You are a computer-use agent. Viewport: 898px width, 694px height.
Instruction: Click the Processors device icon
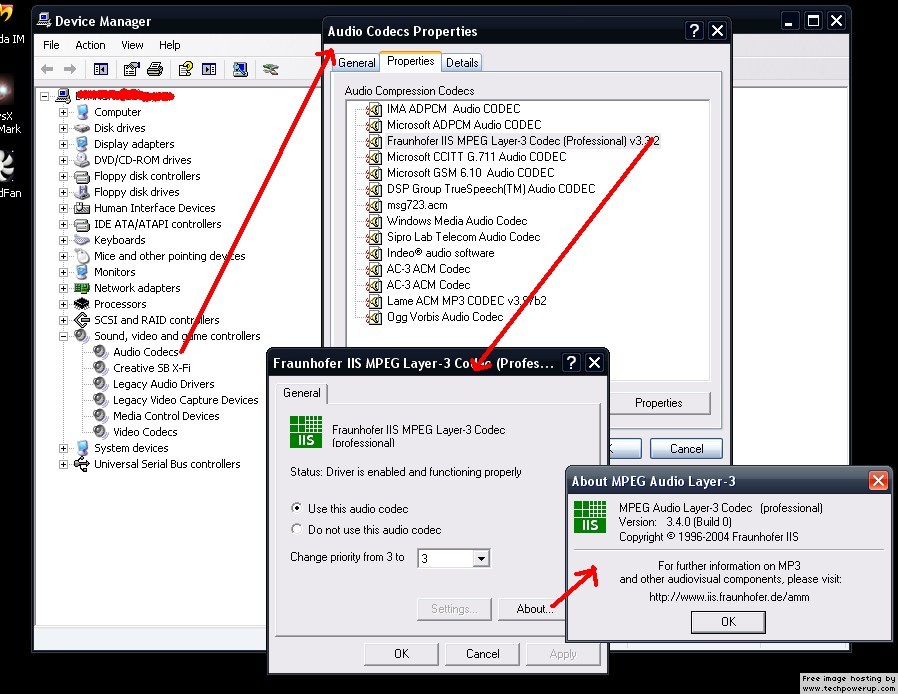[82, 304]
